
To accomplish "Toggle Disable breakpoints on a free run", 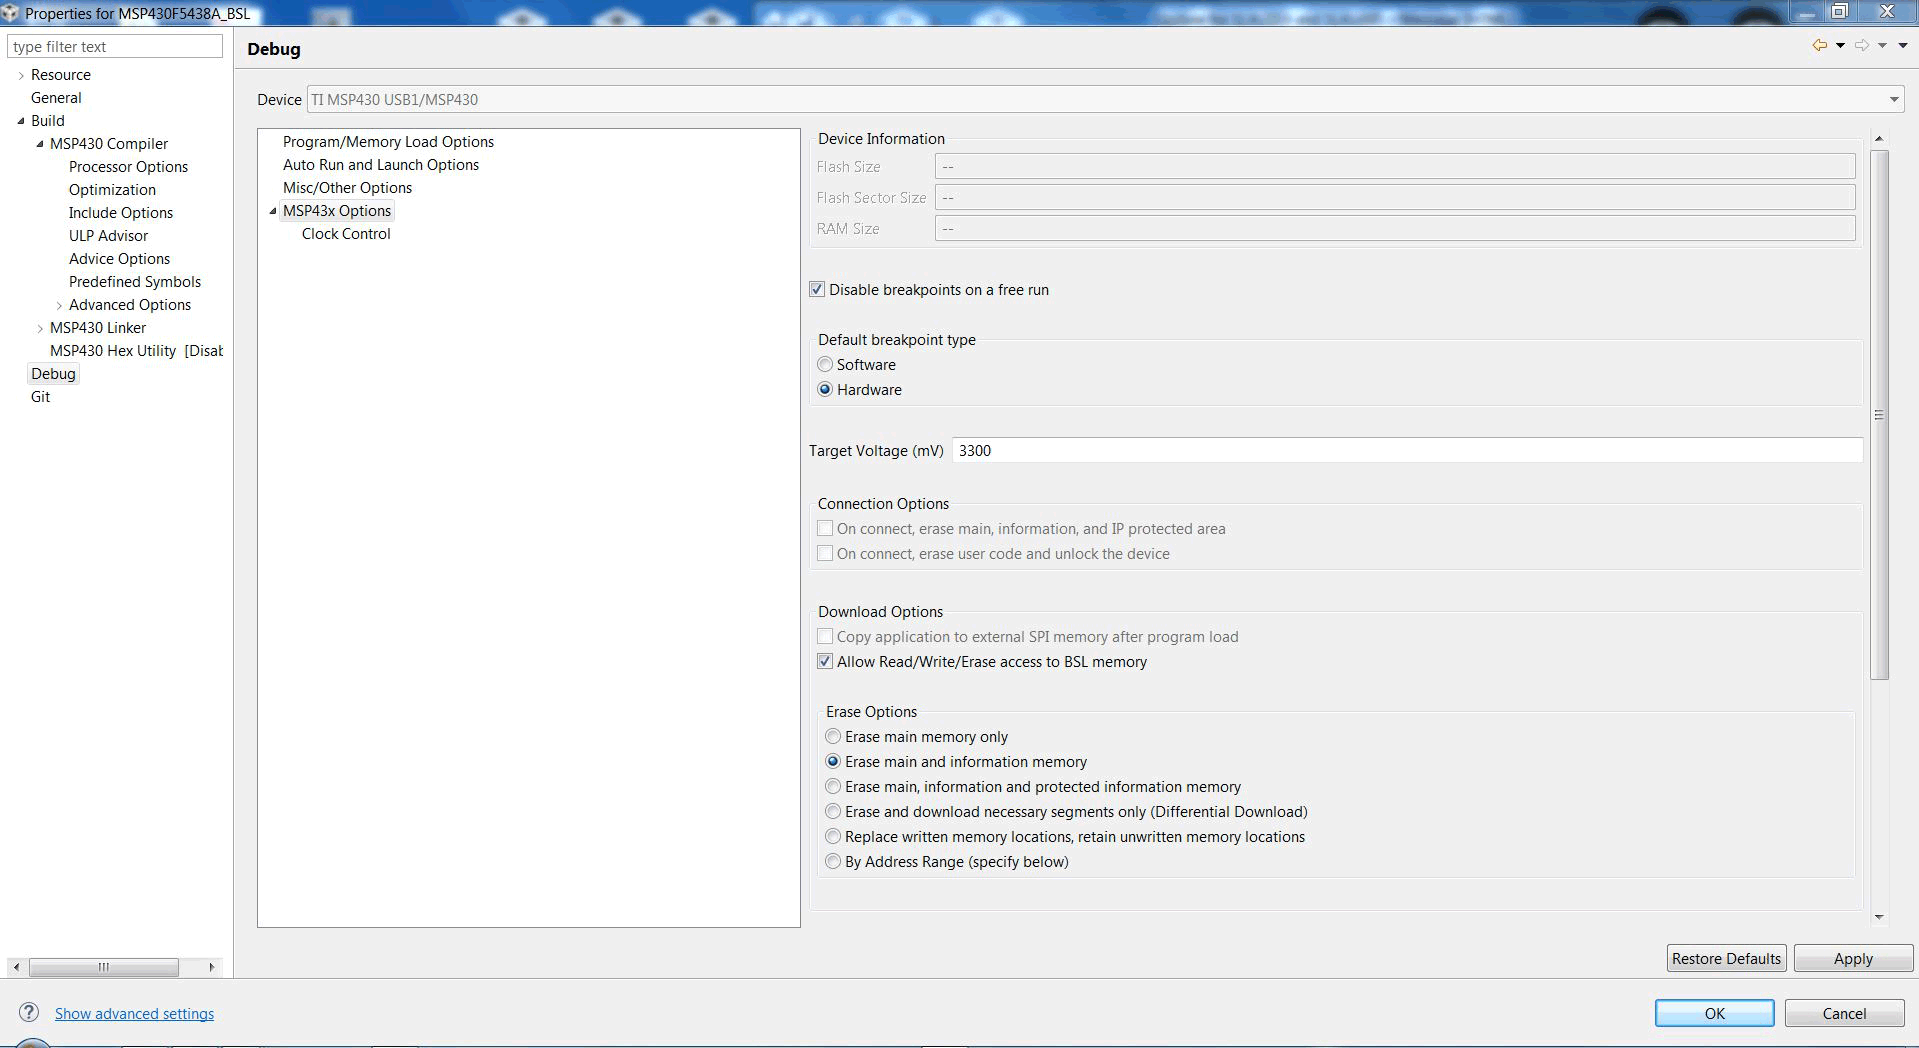I will (817, 290).
